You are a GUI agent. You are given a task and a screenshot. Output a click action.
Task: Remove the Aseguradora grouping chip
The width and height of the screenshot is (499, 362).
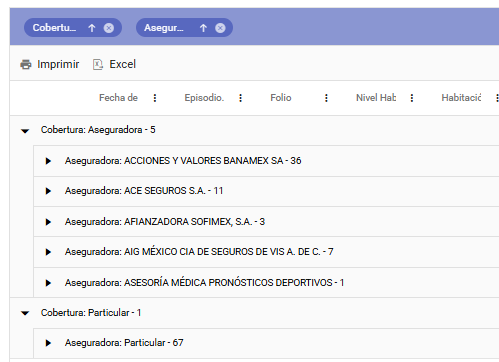(x=220, y=28)
